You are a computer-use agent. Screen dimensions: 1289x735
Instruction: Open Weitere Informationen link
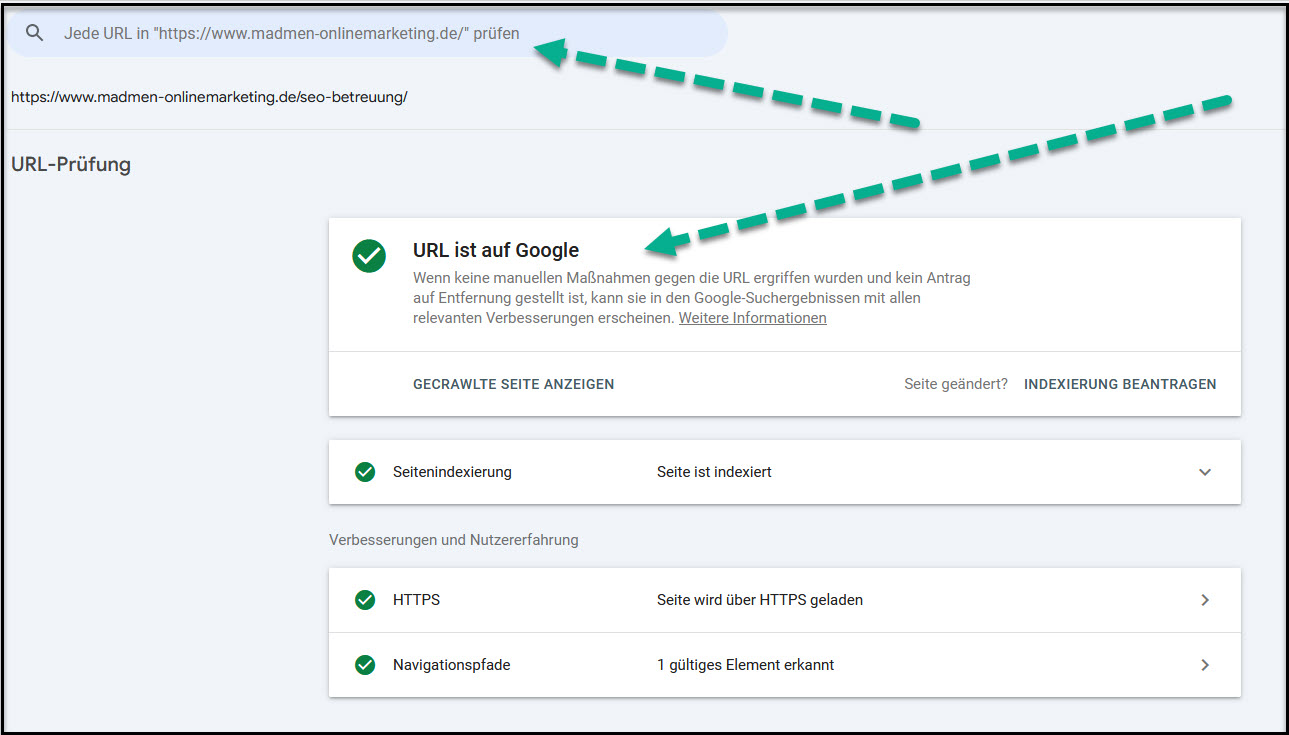click(x=753, y=318)
